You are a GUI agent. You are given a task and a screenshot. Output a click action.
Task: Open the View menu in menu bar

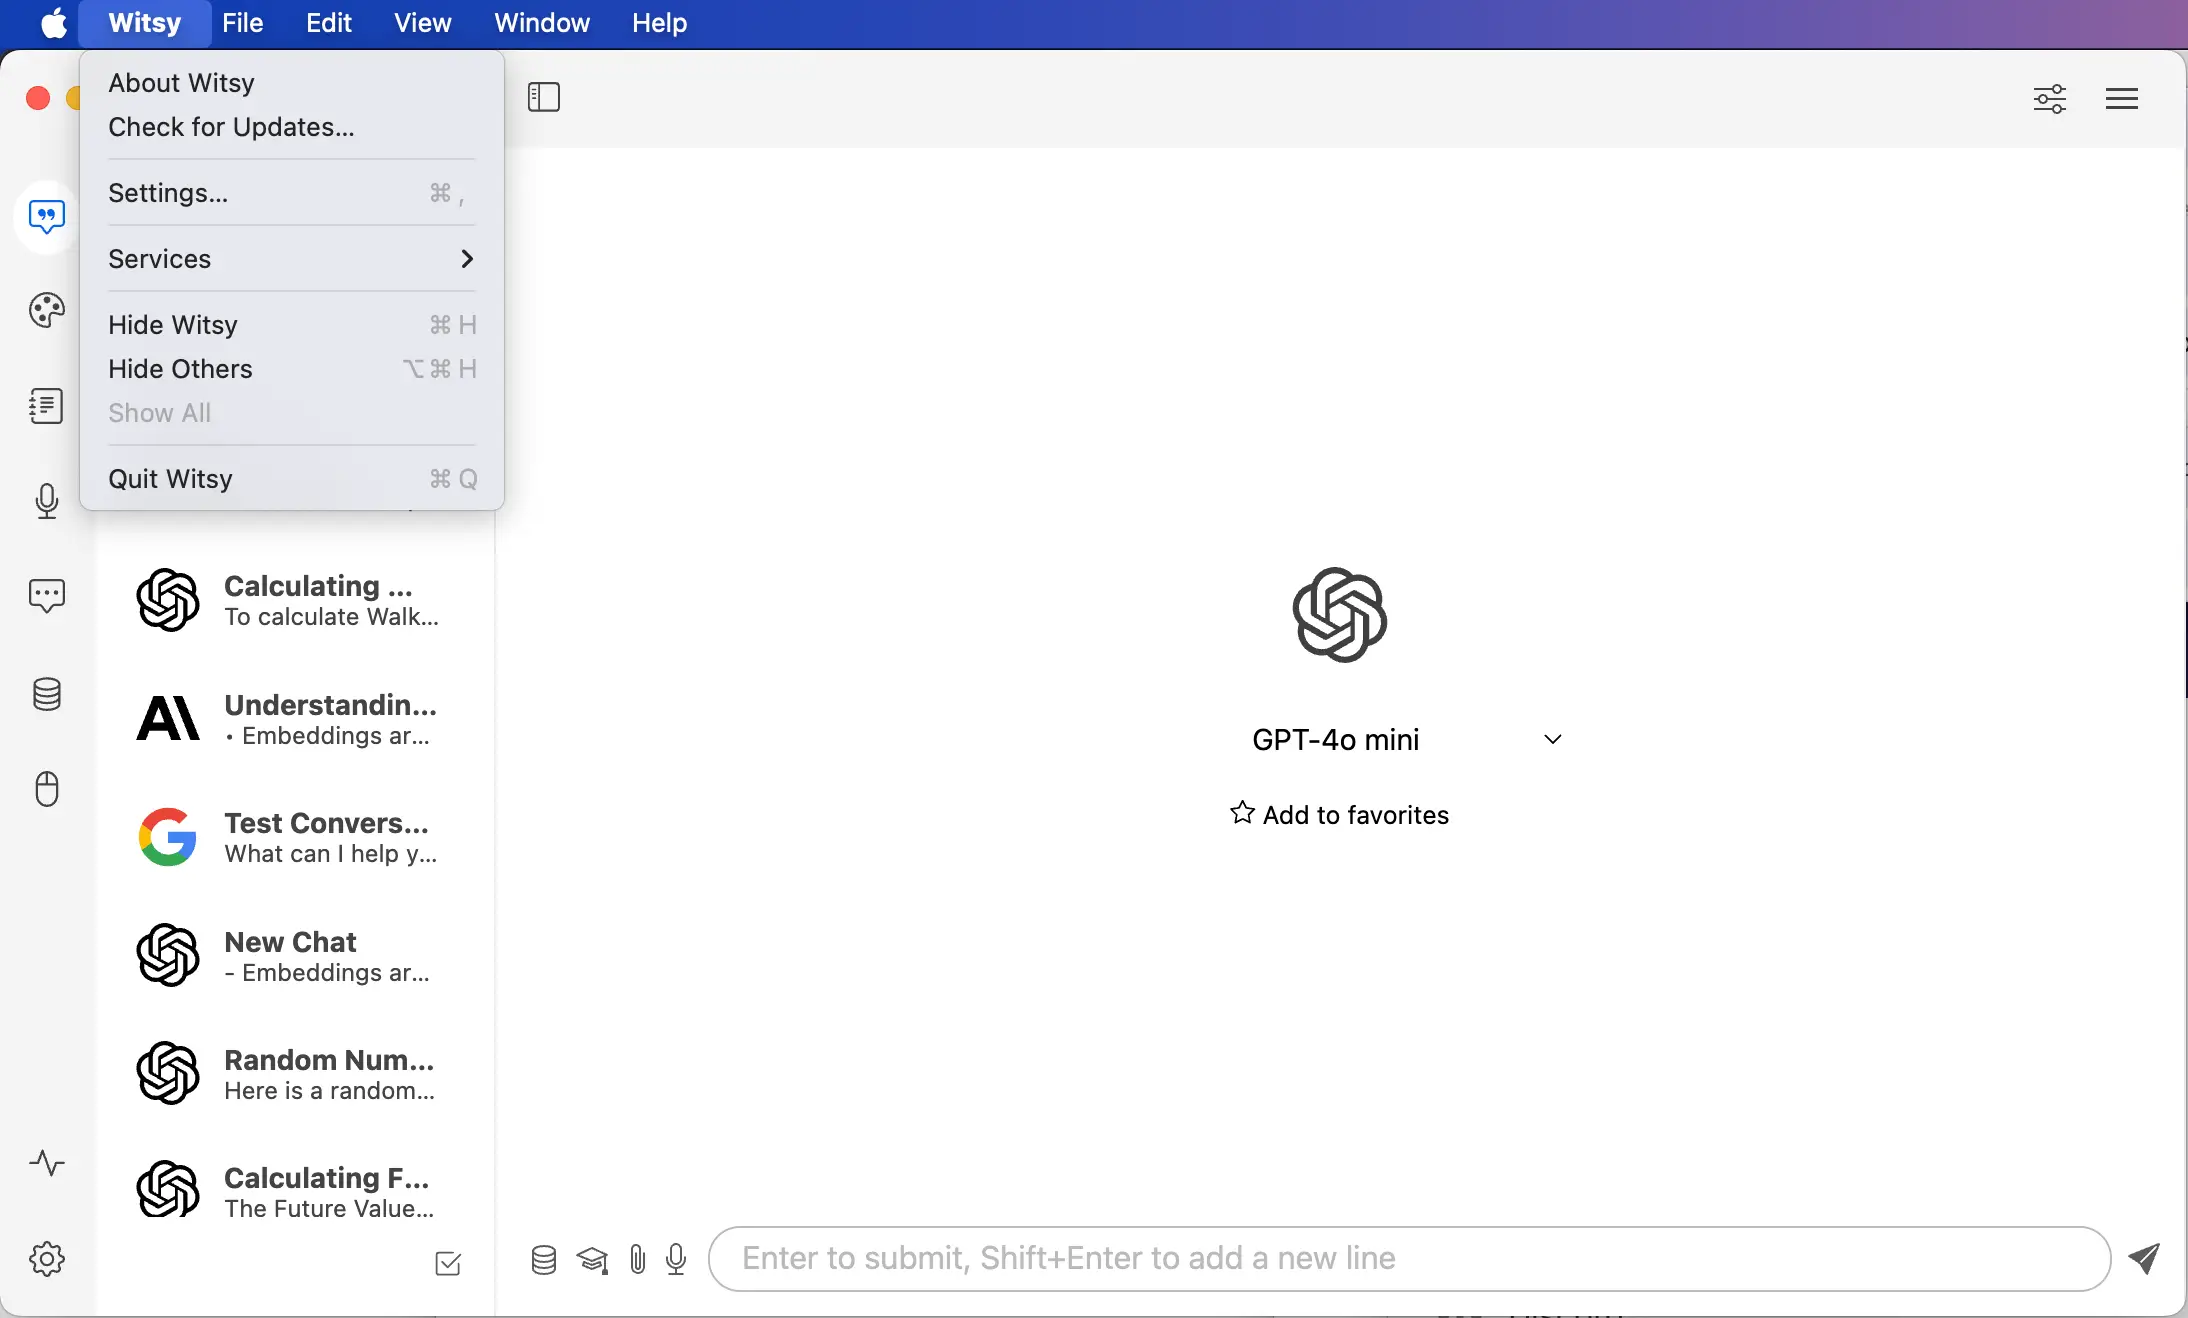422,23
